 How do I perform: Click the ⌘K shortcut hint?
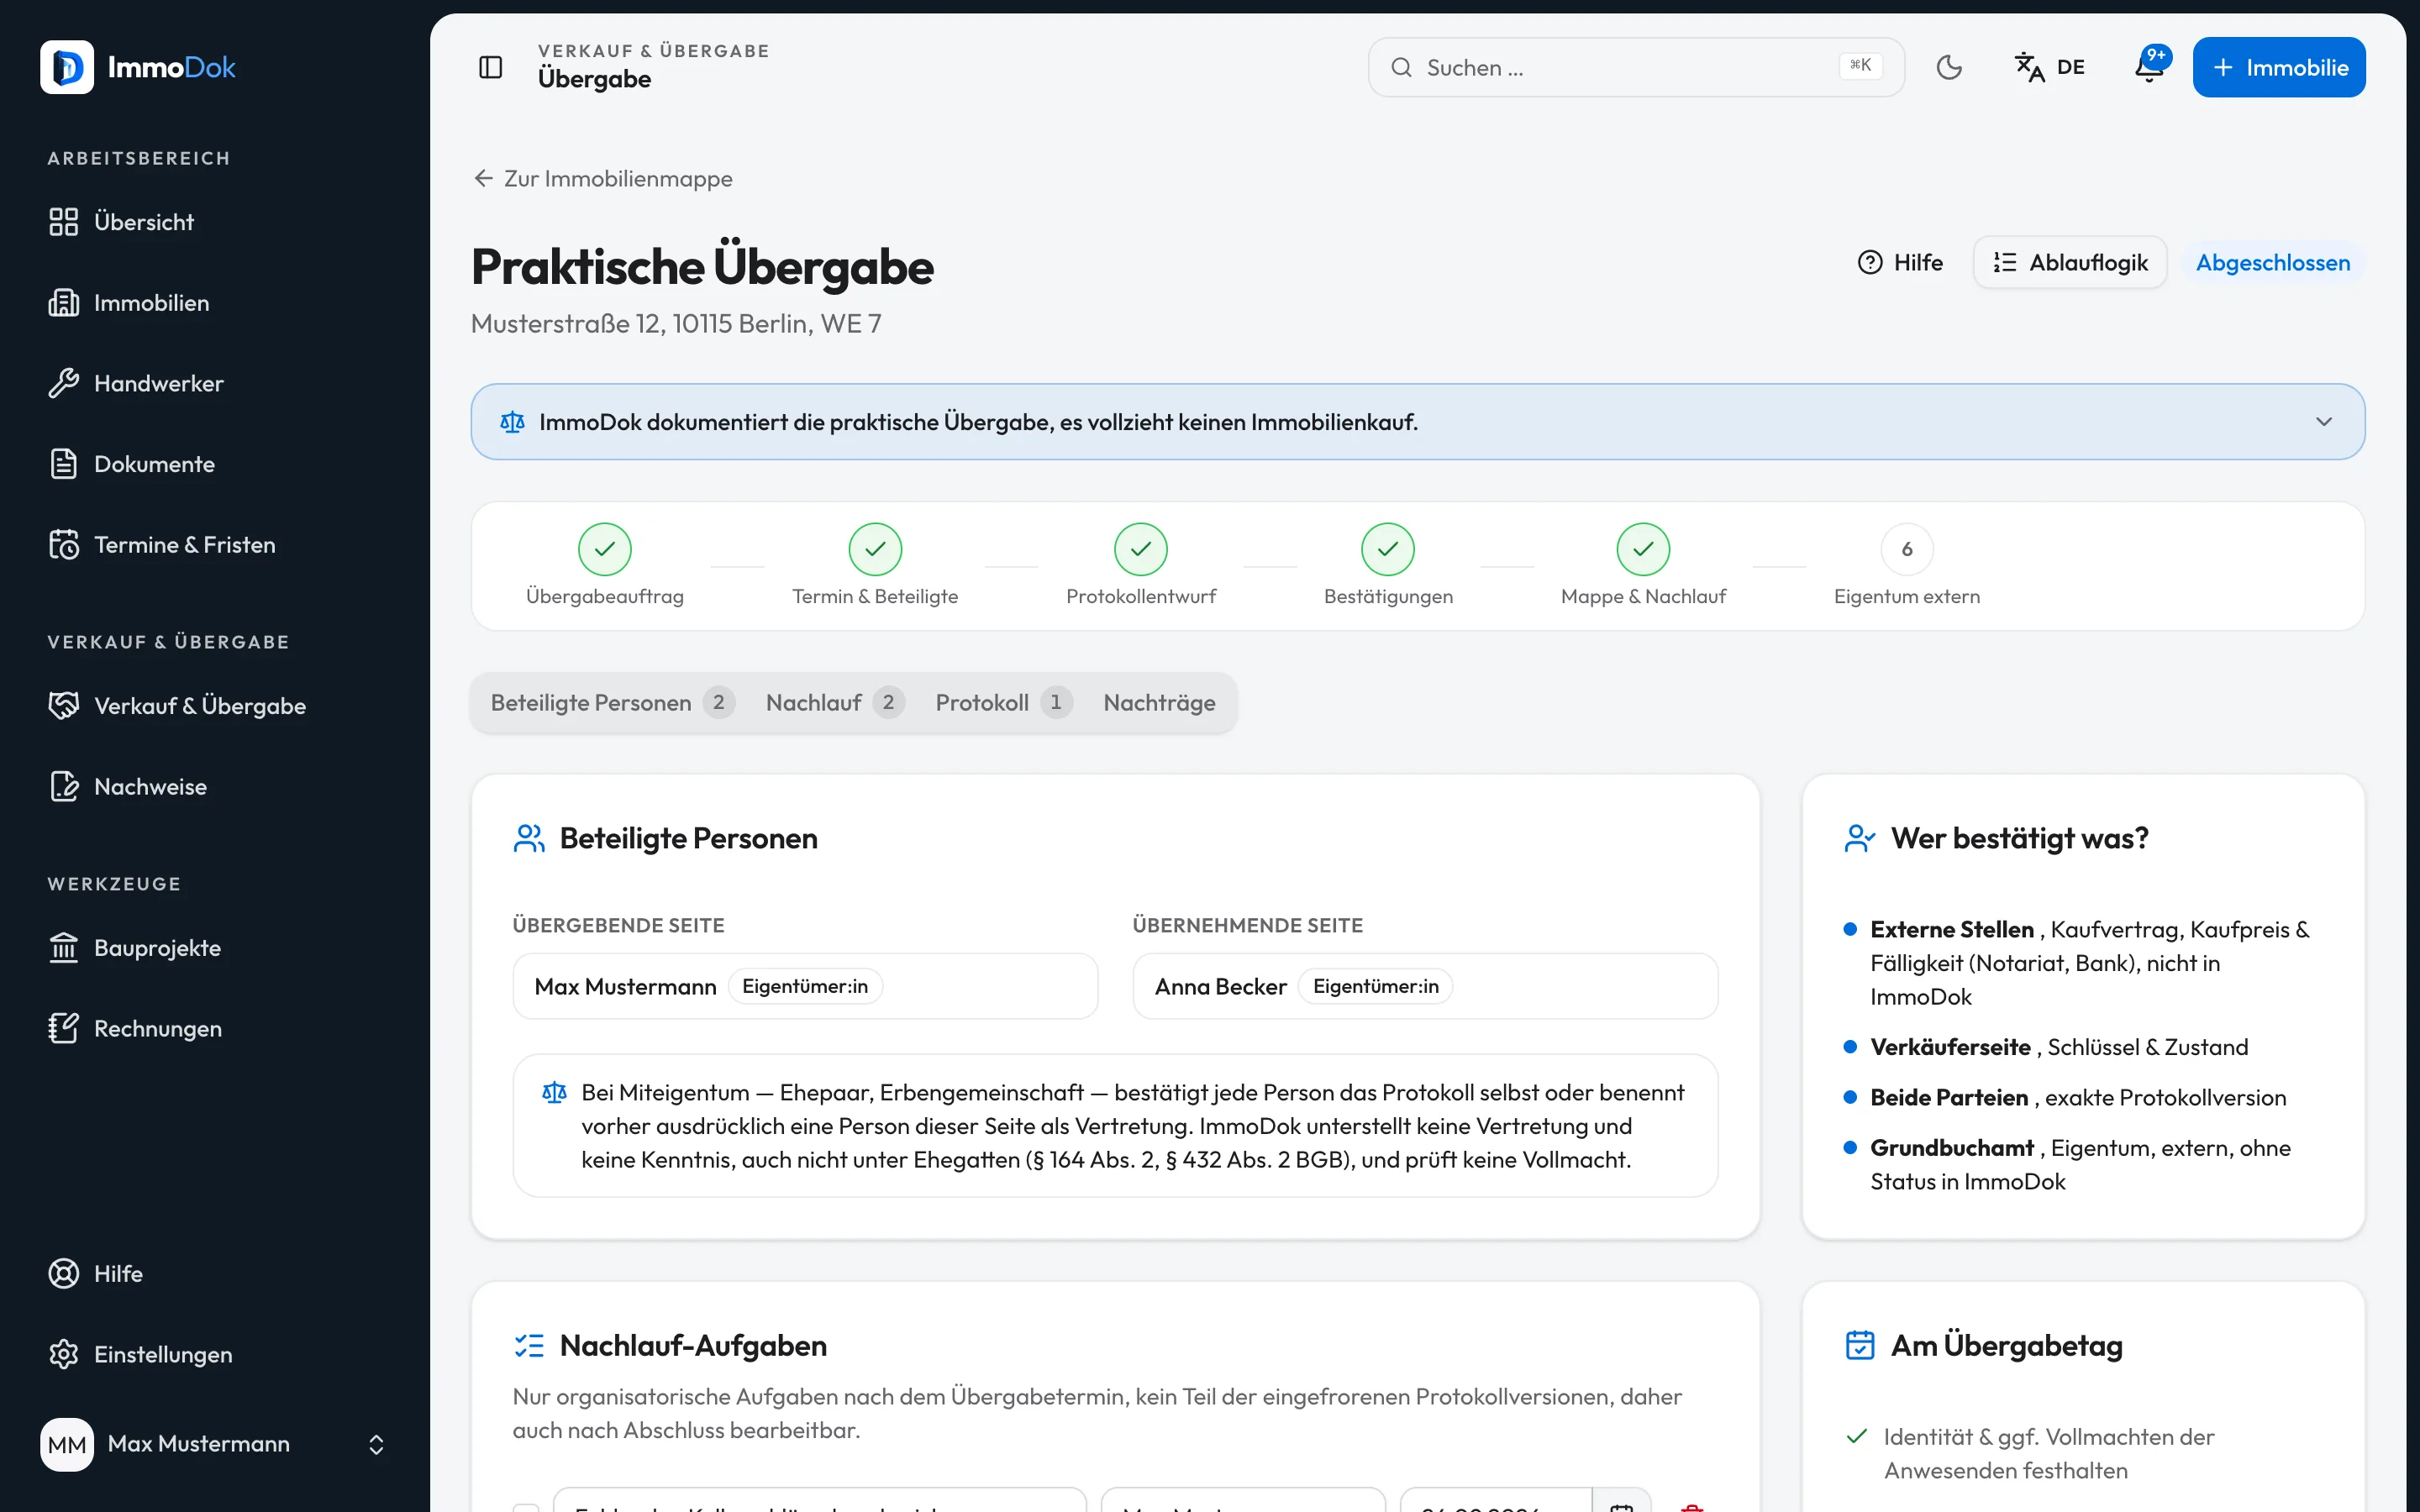point(1860,66)
